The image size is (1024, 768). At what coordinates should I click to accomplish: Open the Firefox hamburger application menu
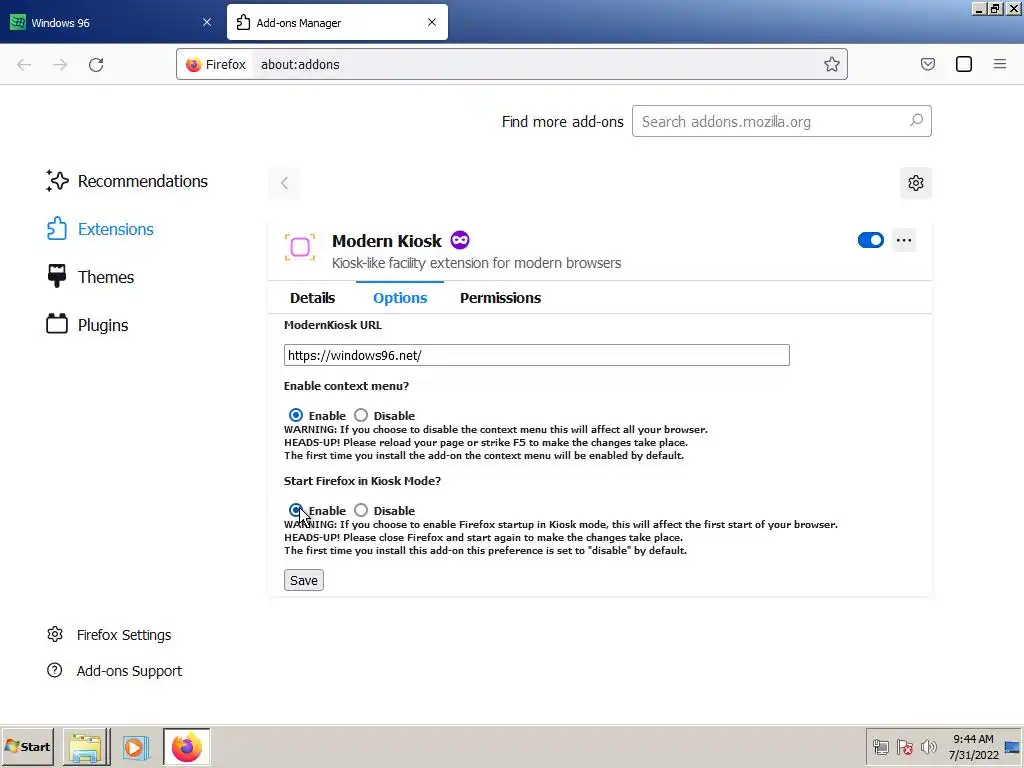click(x=999, y=64)
